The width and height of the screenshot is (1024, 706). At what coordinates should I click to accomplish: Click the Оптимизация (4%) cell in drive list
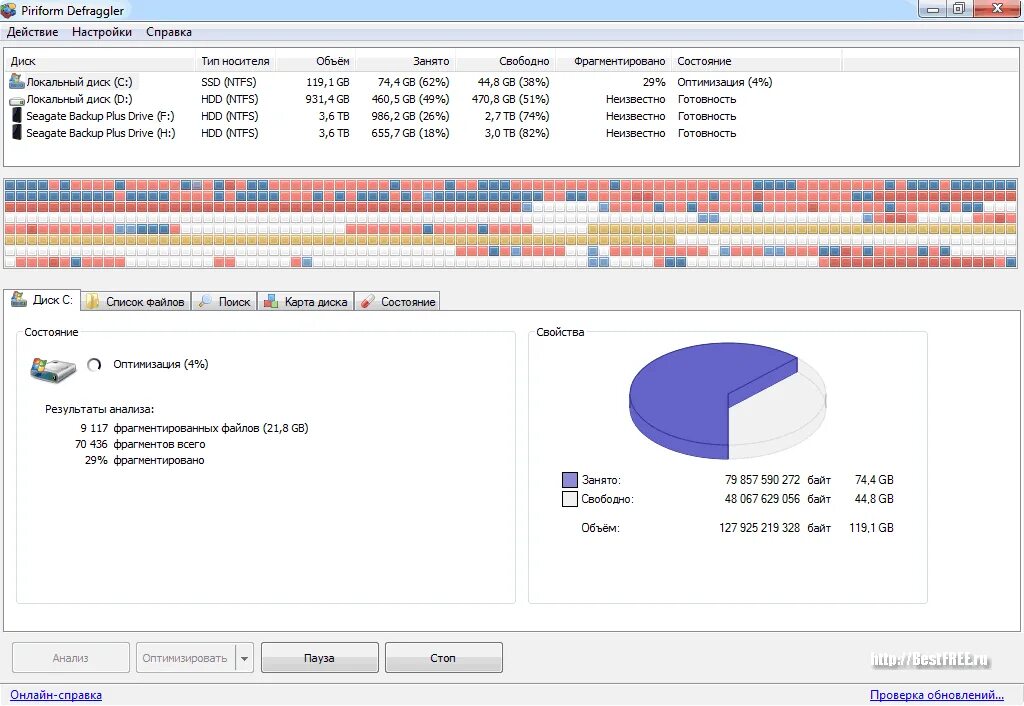725,82
